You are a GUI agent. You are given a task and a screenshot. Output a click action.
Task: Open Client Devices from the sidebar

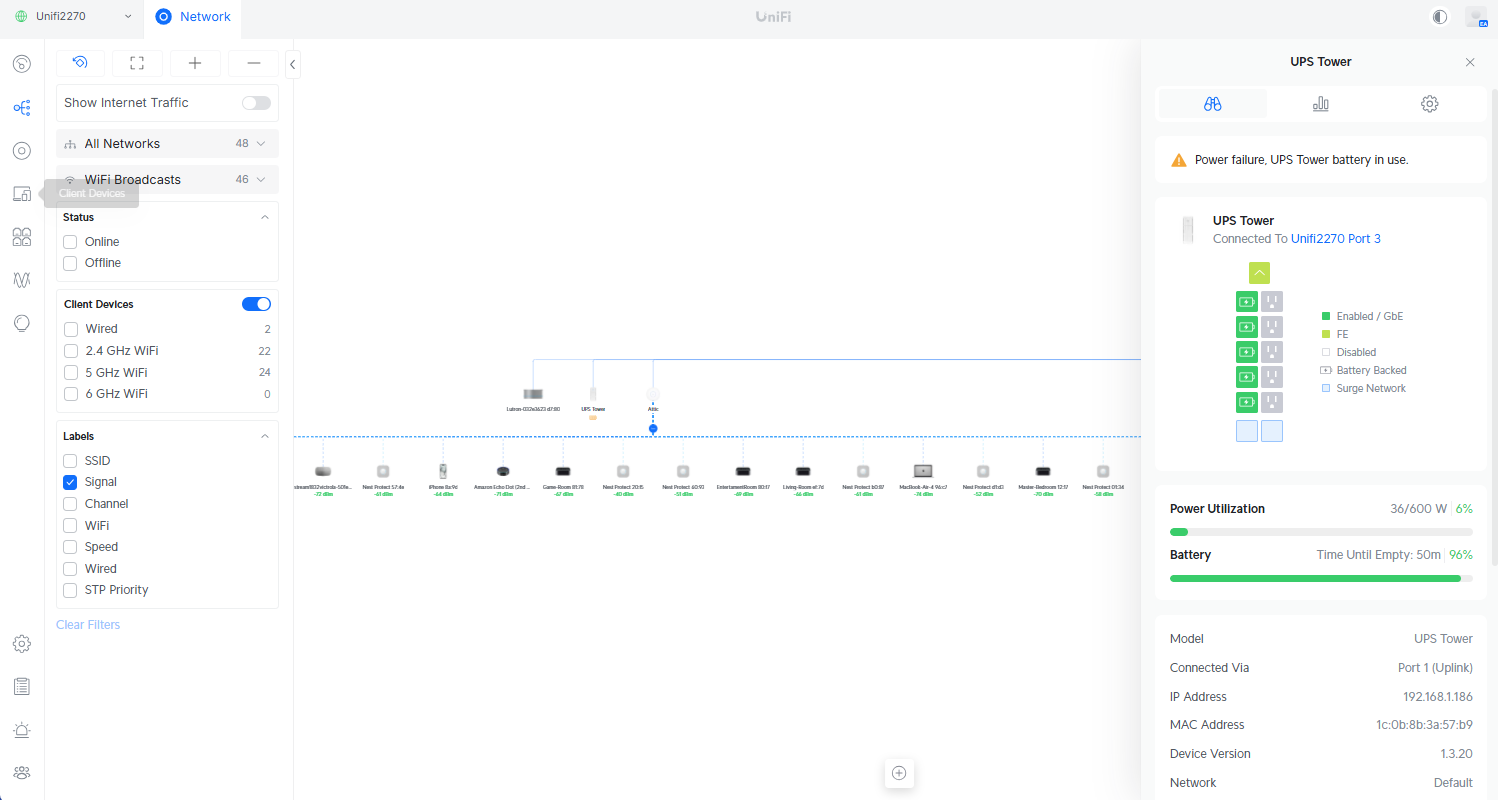tap(22, 194)
